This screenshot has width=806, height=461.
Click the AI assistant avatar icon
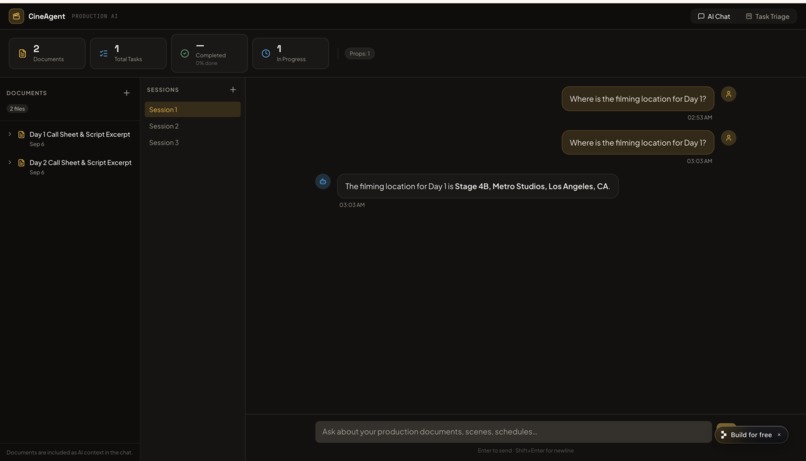[323, 181]
